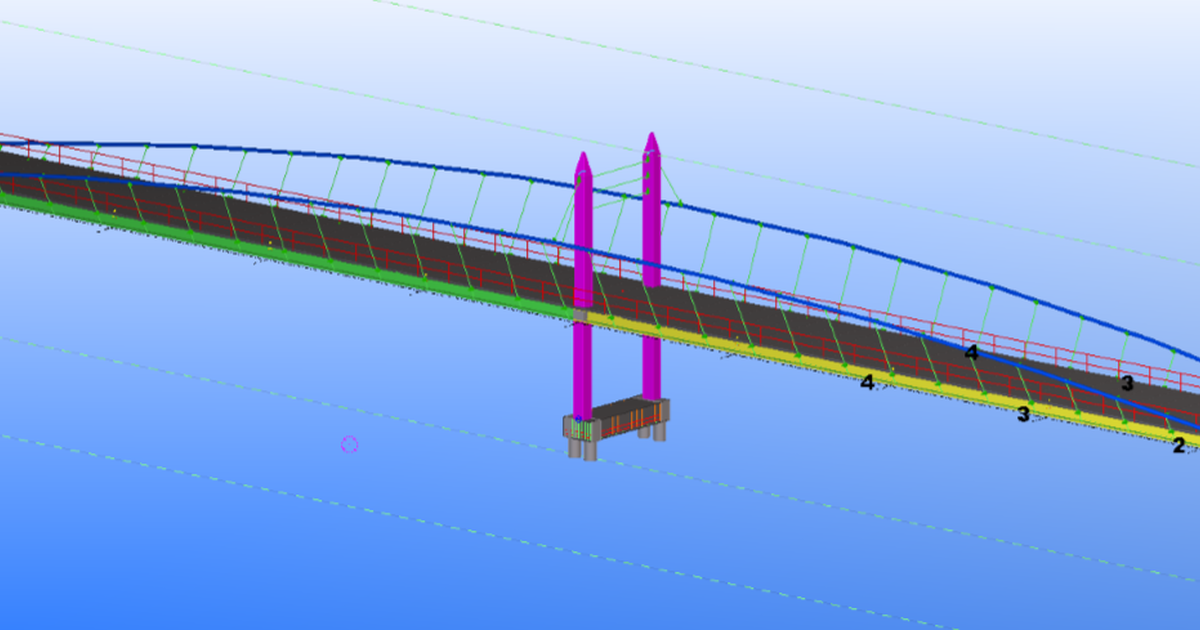The height and width of the screenshot is (630, 1200).
Task: Select a foundation pile under the pier cap
Action: pos(590,450)
